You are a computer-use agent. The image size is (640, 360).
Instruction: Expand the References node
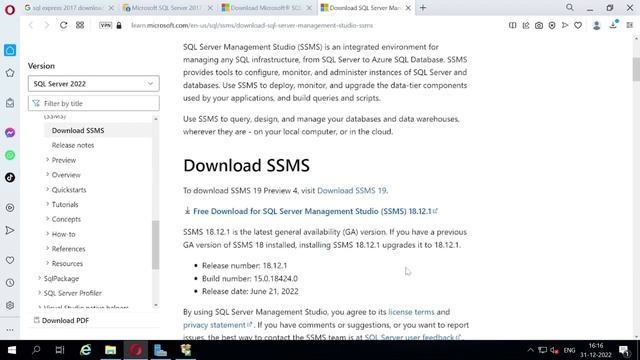click(47, 249)
